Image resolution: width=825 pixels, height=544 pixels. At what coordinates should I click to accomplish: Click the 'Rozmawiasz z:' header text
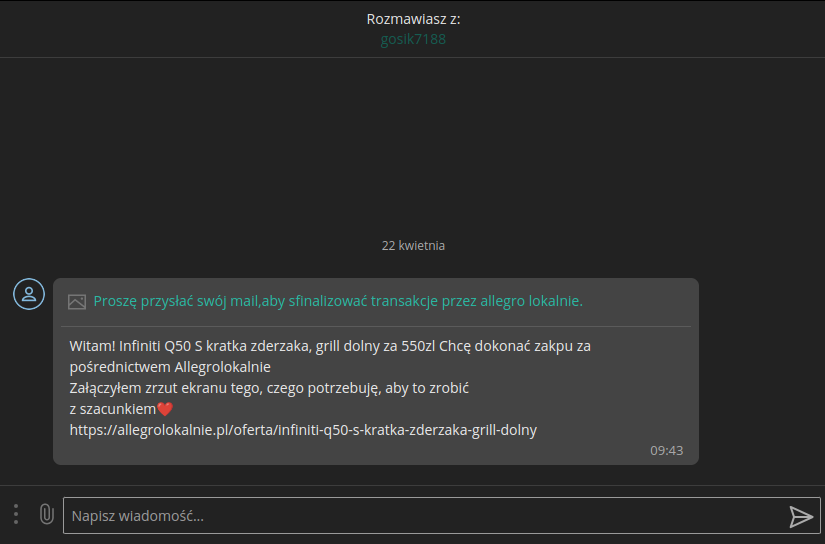413,19
